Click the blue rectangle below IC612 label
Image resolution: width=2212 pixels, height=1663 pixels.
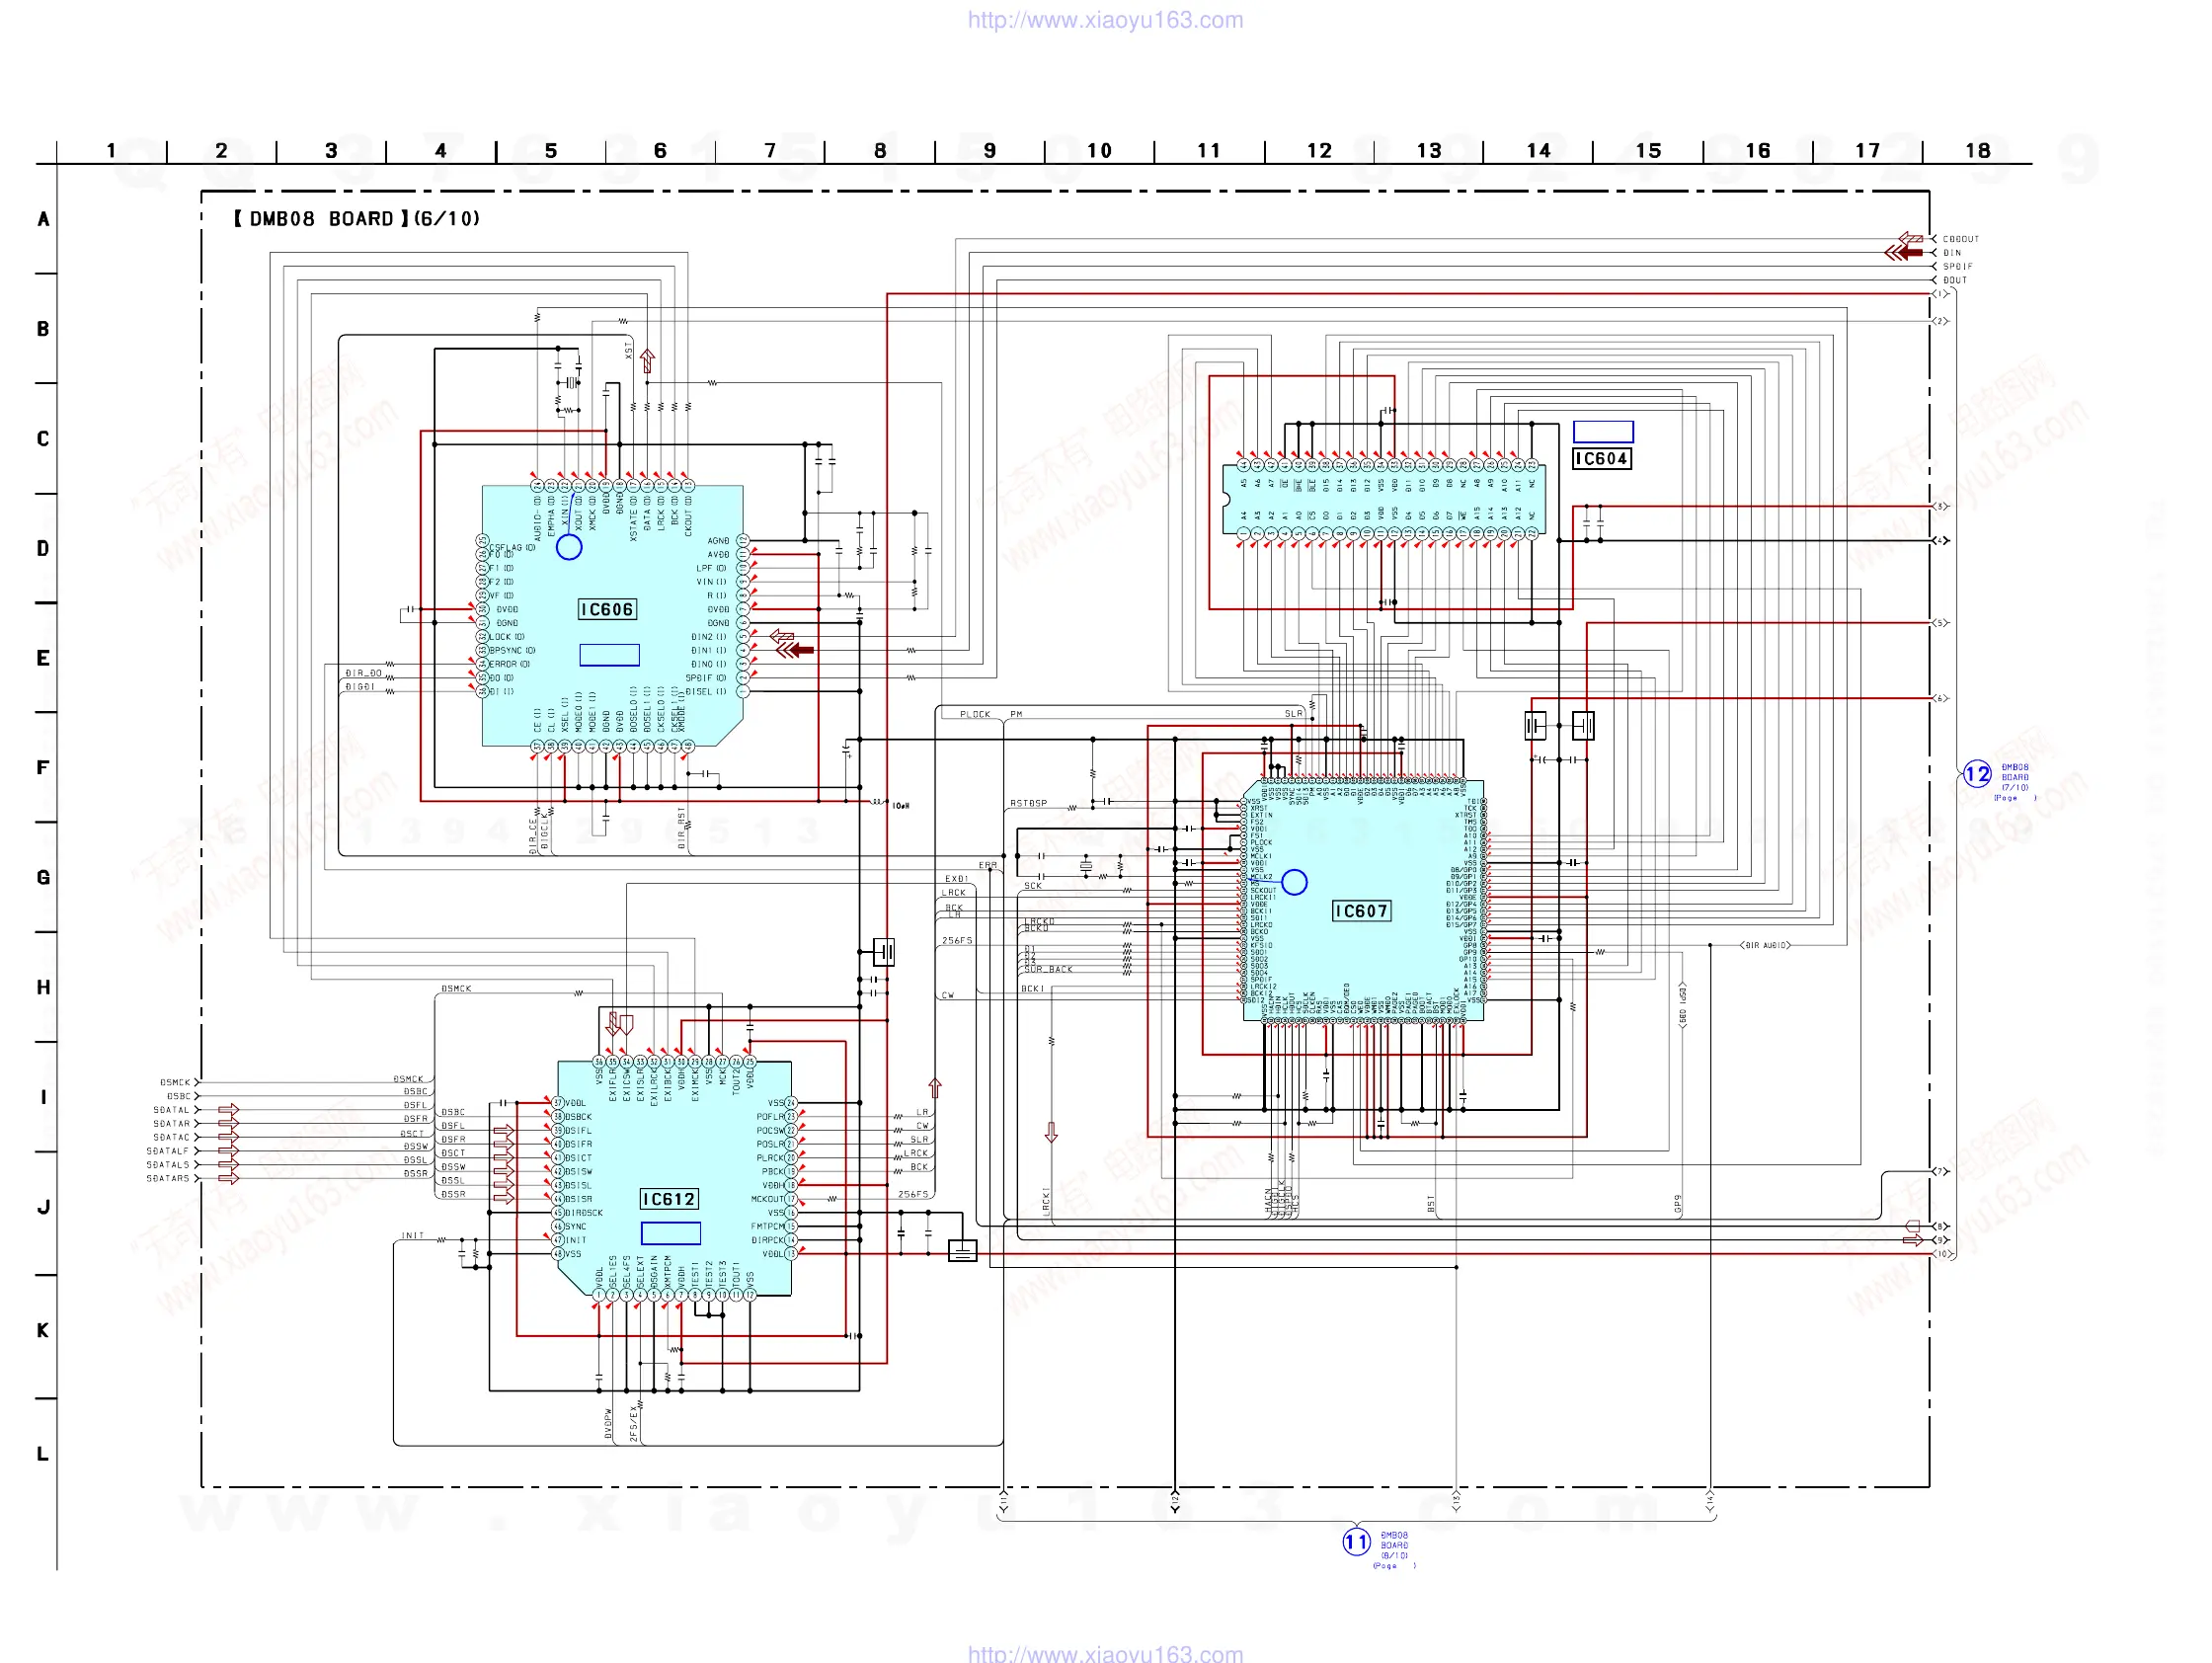pyautogui.click(x=670, y=1233)
